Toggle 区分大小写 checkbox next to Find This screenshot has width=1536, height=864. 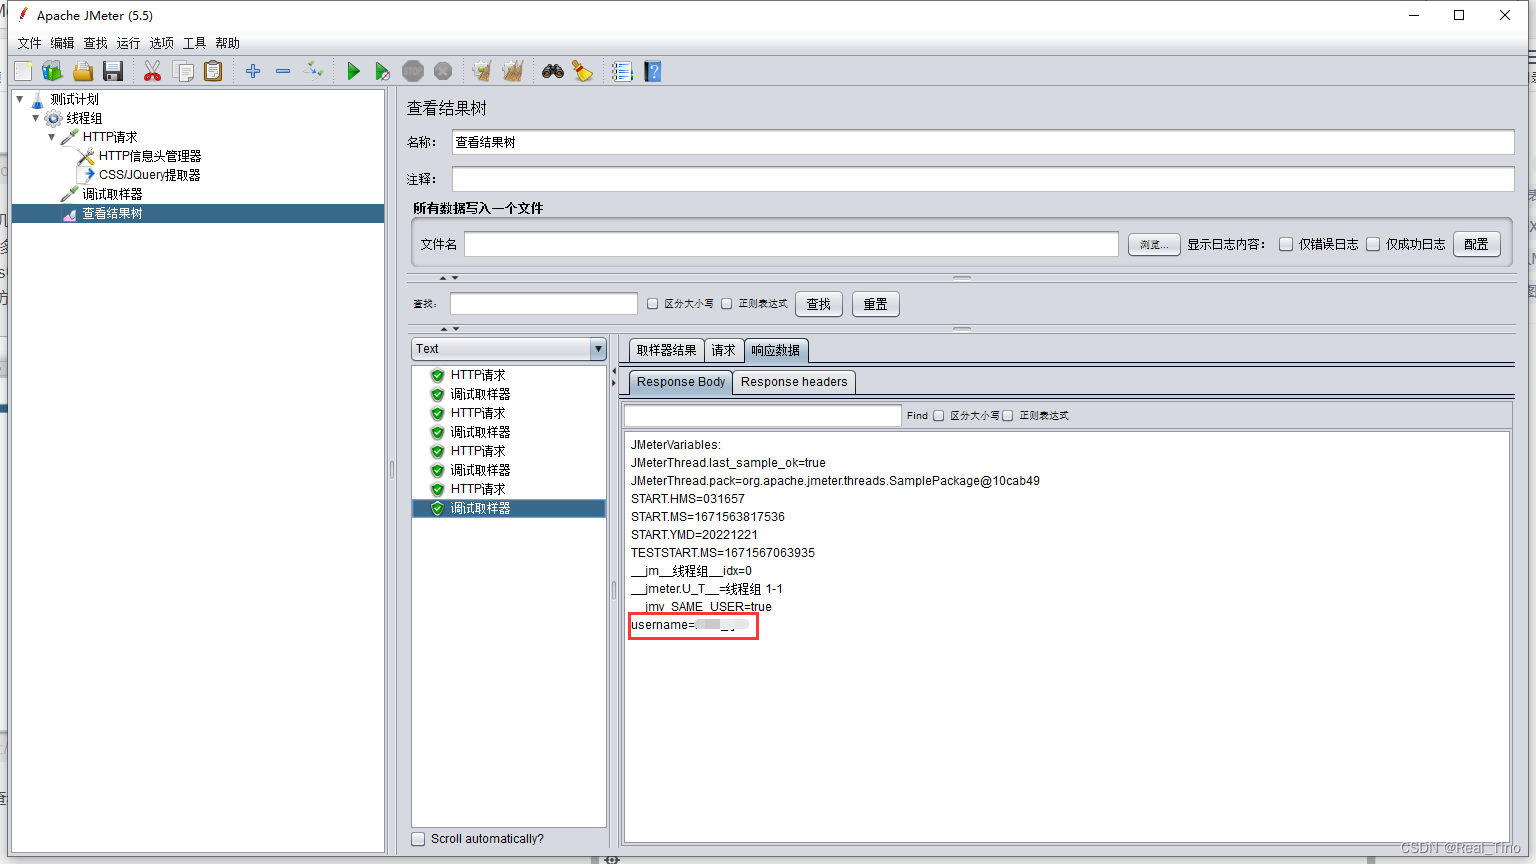(x=938, y=416)
